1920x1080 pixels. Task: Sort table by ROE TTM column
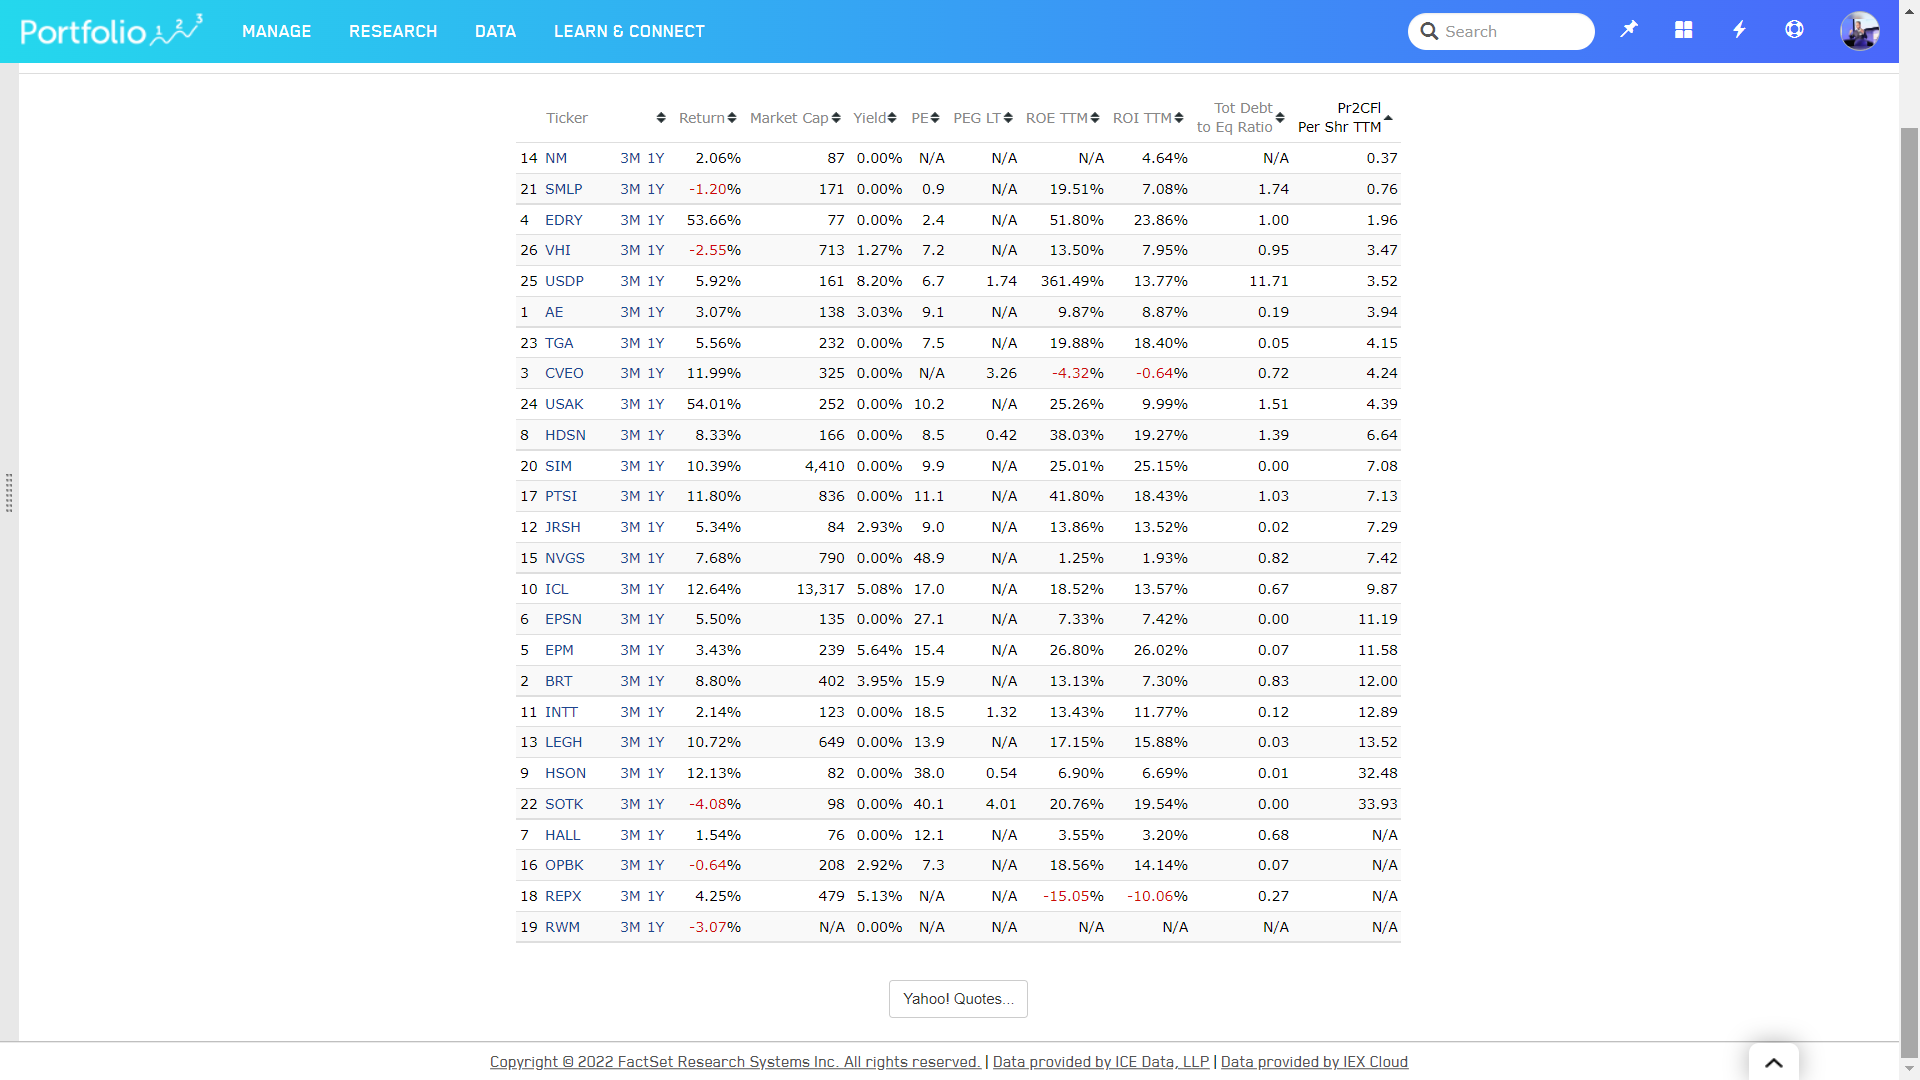pos(1062,118)
